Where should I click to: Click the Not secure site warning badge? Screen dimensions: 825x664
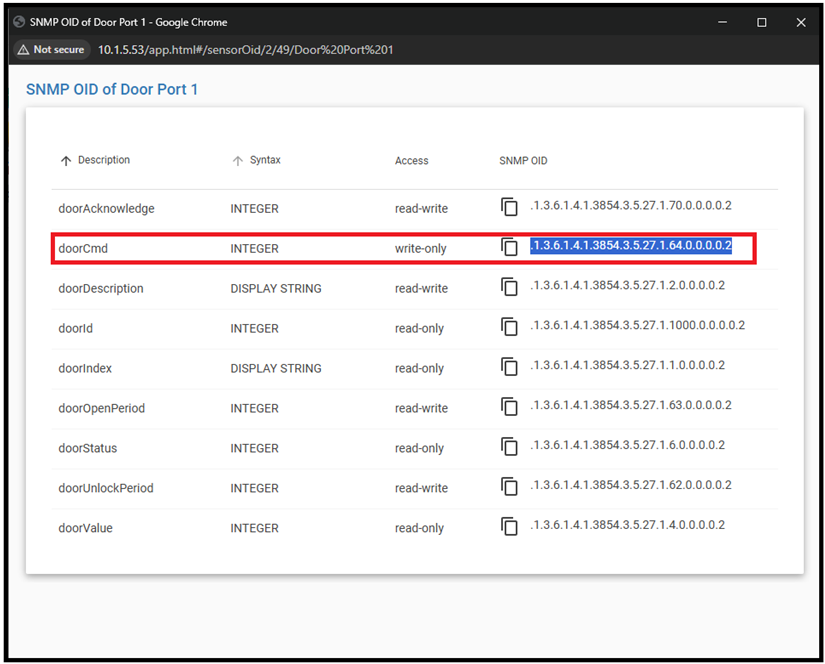(51, 49)
